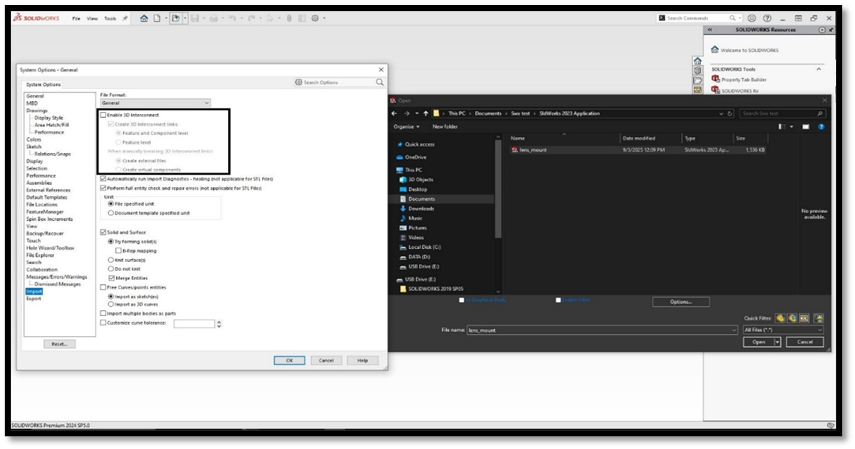Open the Organise dropdown in Open dialog
The image size is (855, 449).
click(407, 127)
